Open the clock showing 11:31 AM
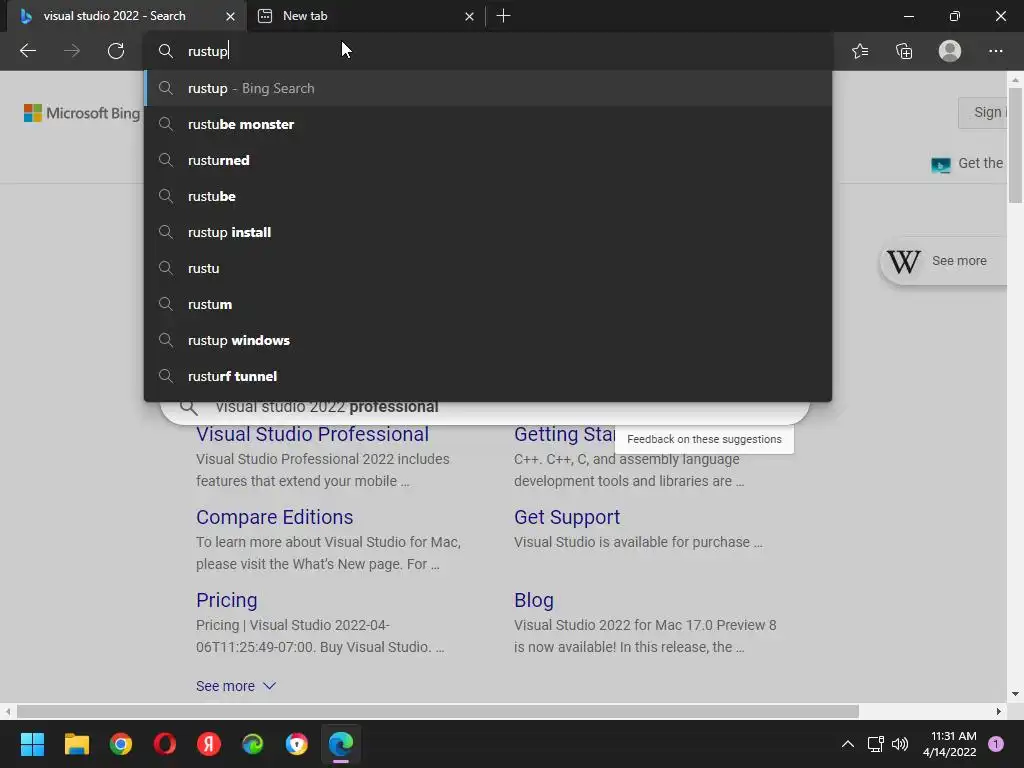This screenshot has width=1024, height=768. [x=950, y=744]
